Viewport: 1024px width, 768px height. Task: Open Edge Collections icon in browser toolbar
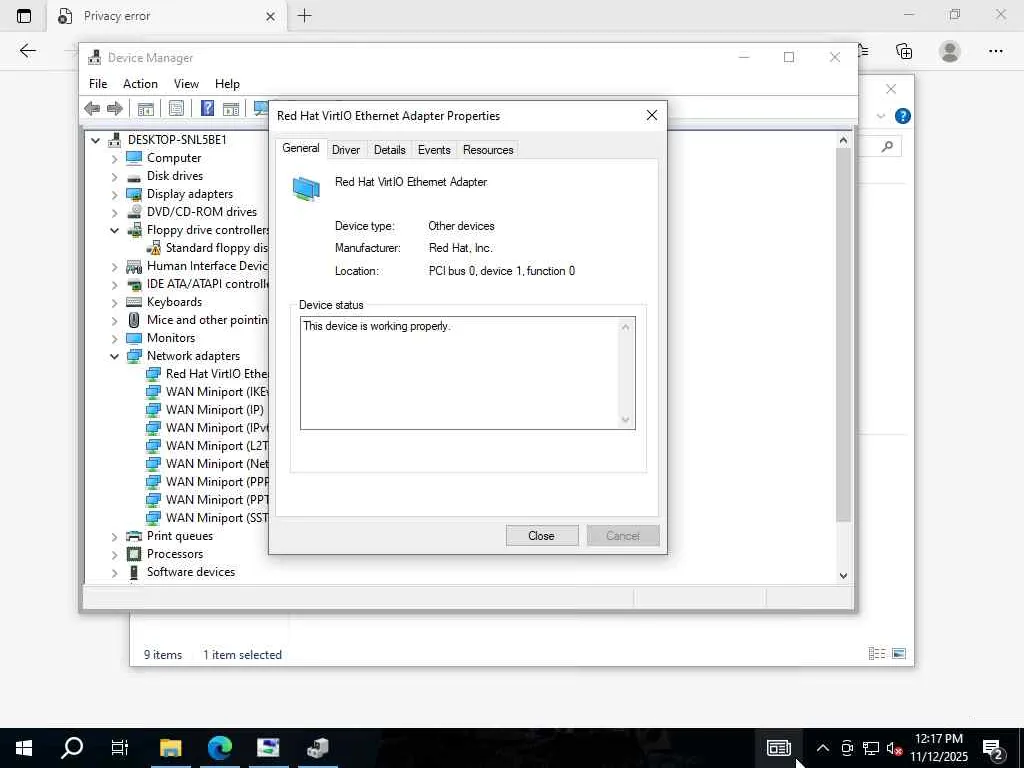904,51
